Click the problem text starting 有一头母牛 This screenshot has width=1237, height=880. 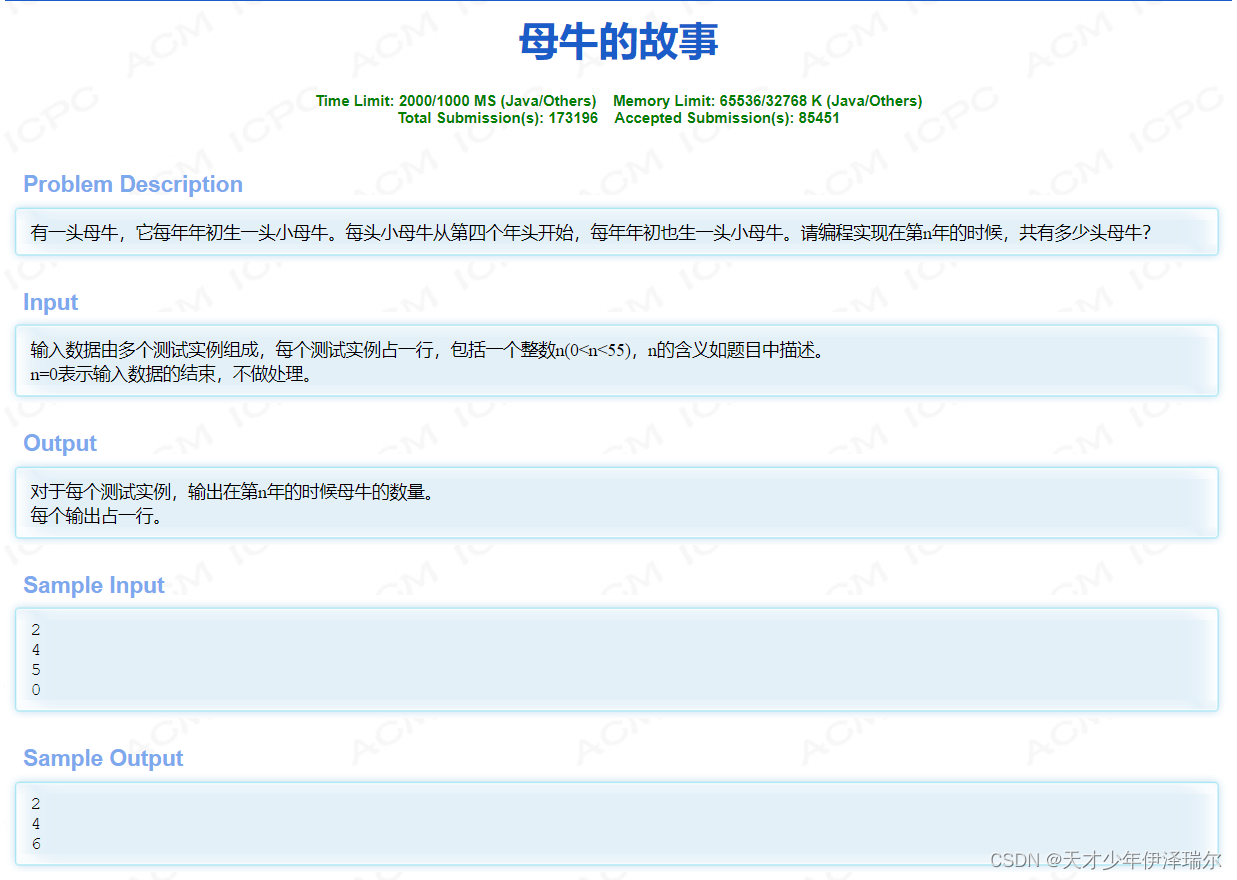coord(591,233)
